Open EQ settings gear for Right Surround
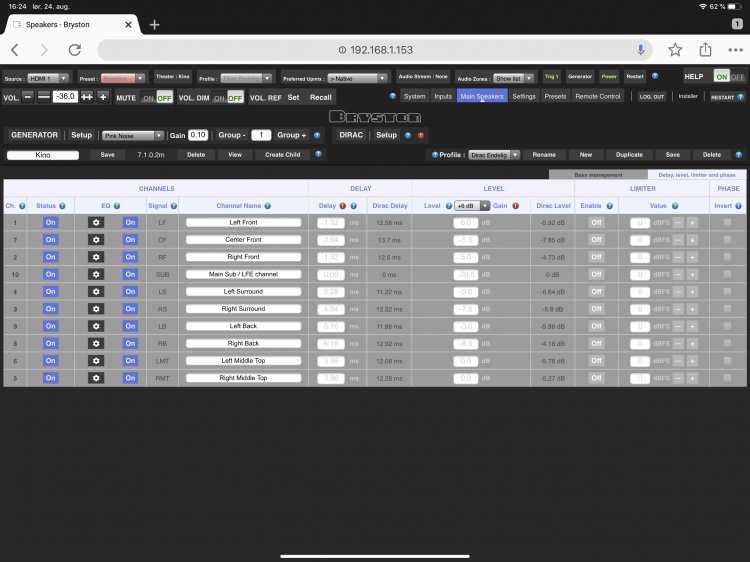 tap(96, 309)
